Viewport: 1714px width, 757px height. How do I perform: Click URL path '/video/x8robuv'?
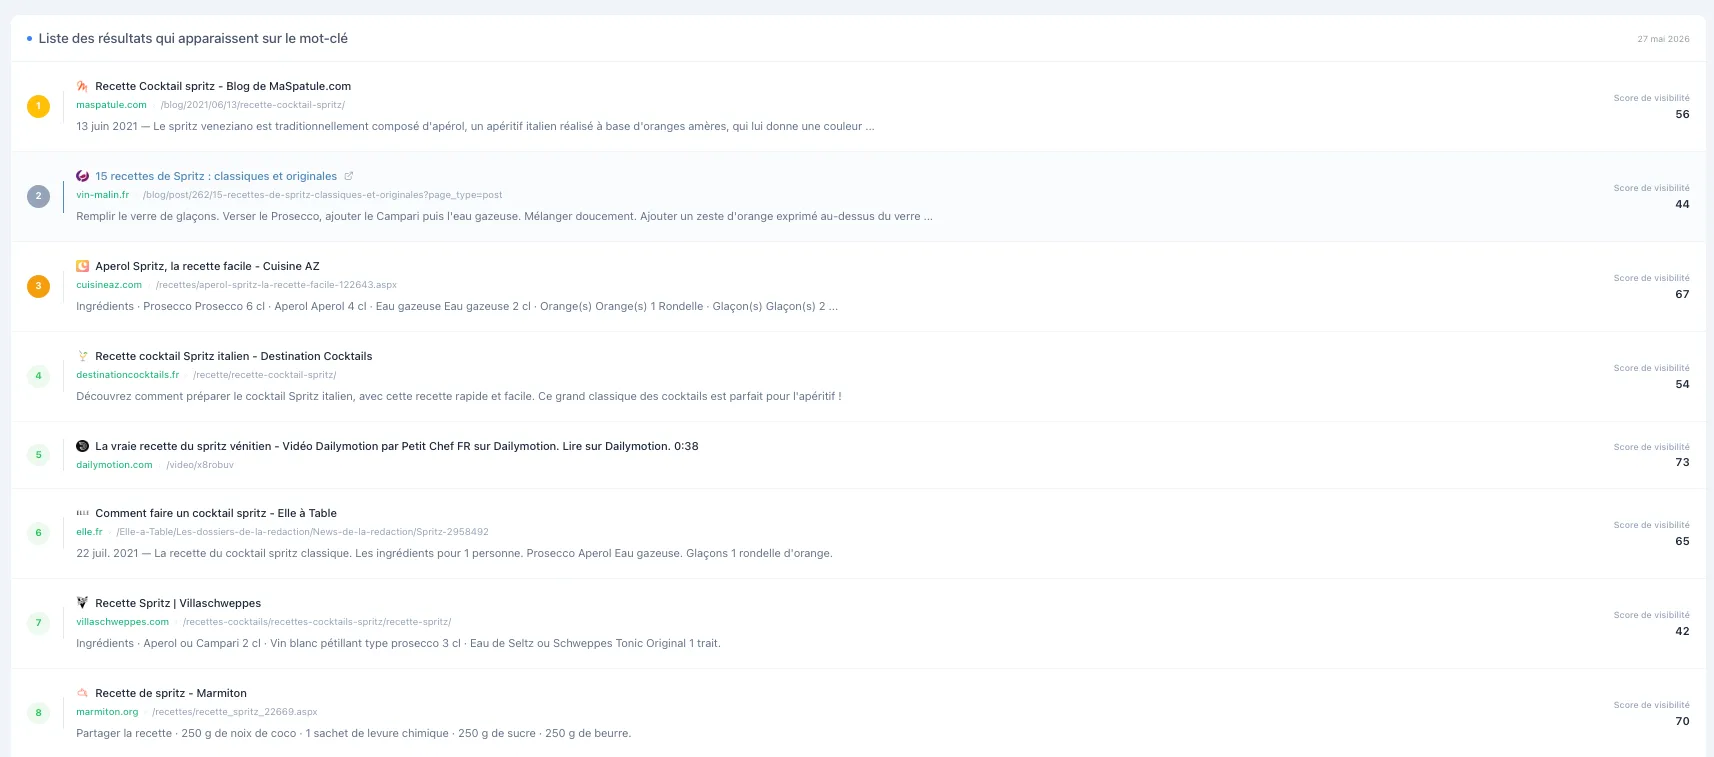pyautogui.click(x=200, y=465)
